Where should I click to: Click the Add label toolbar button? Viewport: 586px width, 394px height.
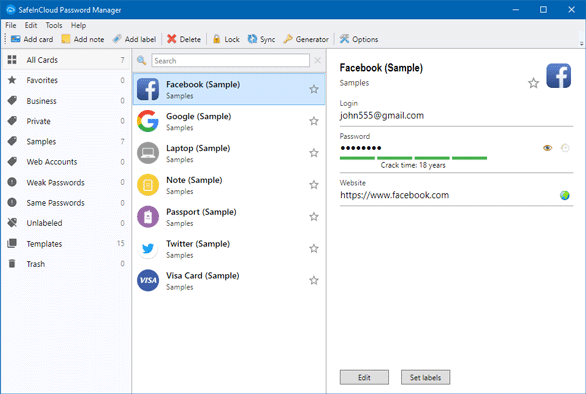[x=135, y=39]
